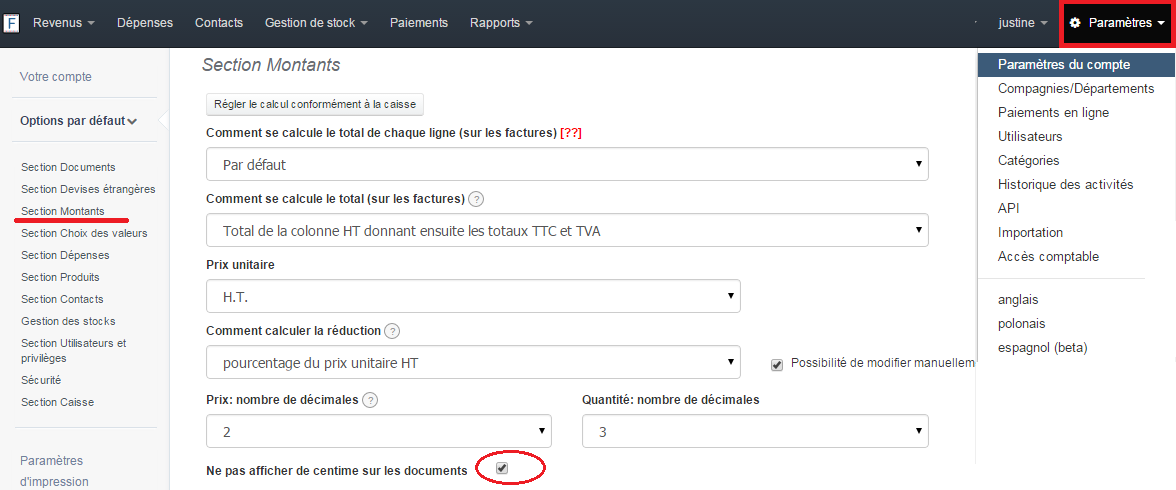Go to Section Documents in sidebar

68,167
